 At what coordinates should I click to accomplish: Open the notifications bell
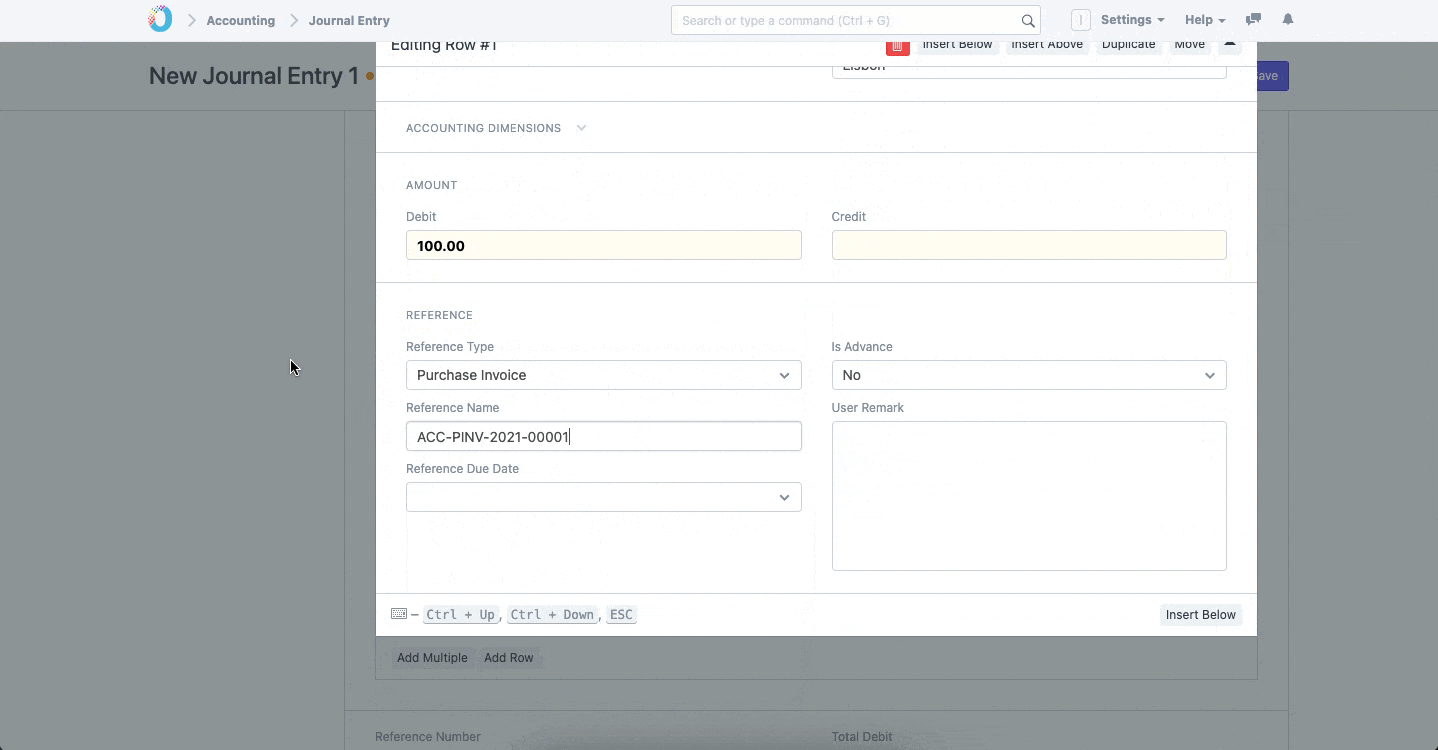click(1288, 20)
